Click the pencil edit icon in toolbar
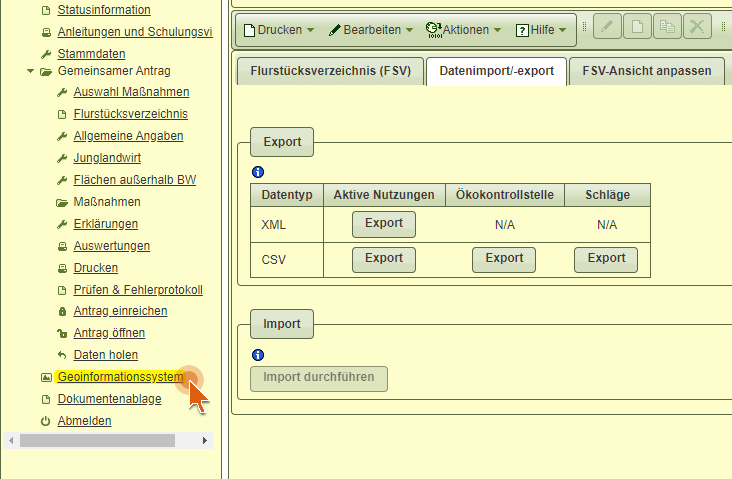732x479 pixels. (607, 28)
